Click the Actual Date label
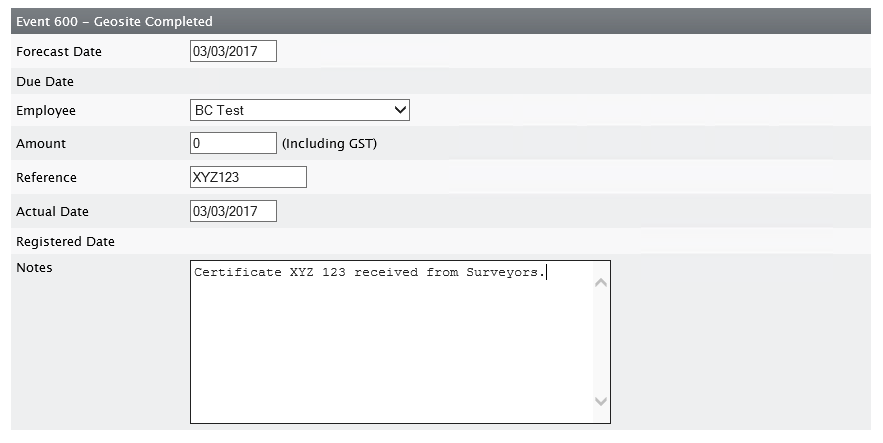Viewport: 883px width, 443px height. [x=52, y=212]
